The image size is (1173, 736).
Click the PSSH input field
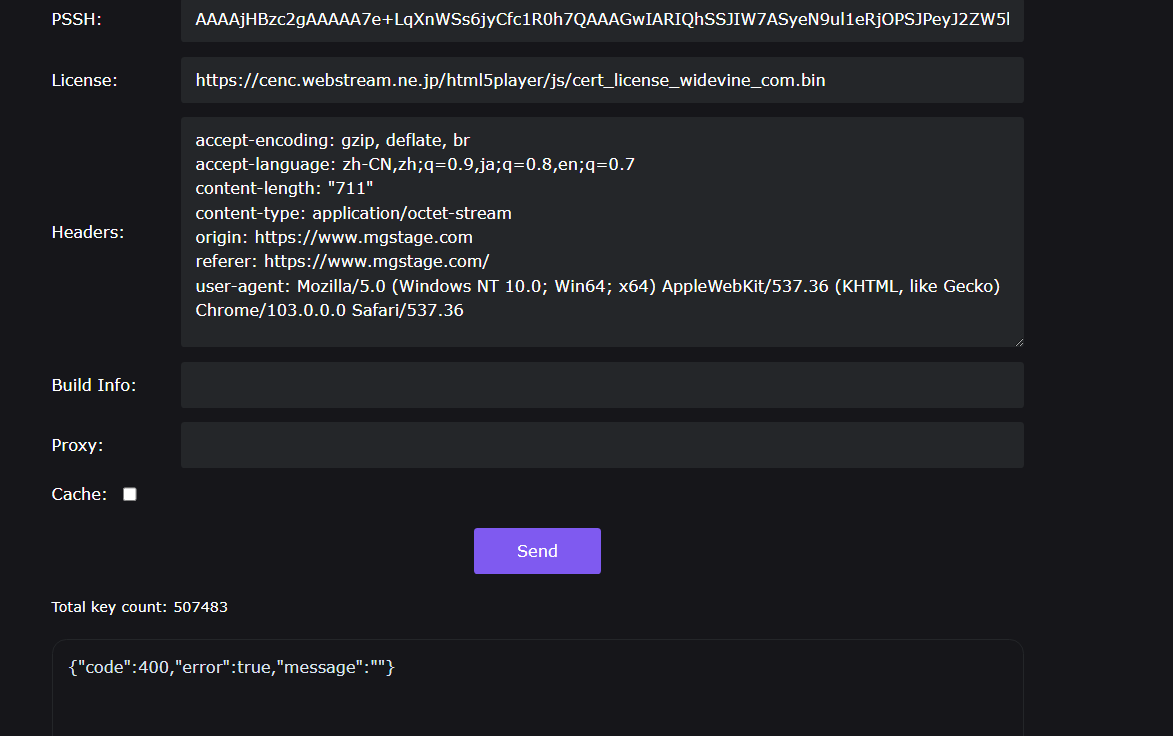pos(602,20)
